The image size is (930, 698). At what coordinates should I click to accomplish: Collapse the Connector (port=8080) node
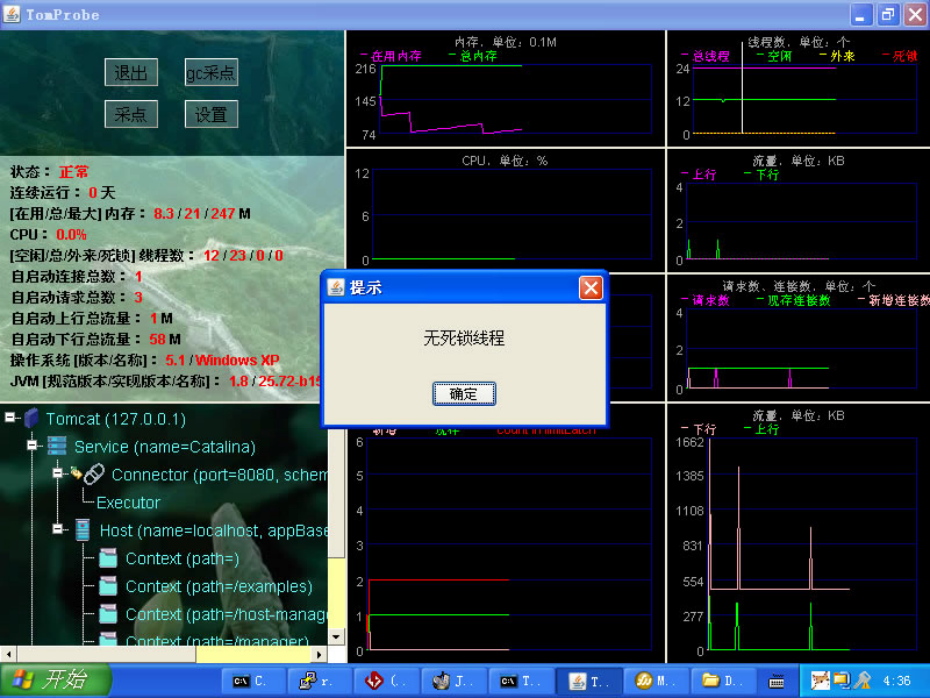click(x=57, y=473)
